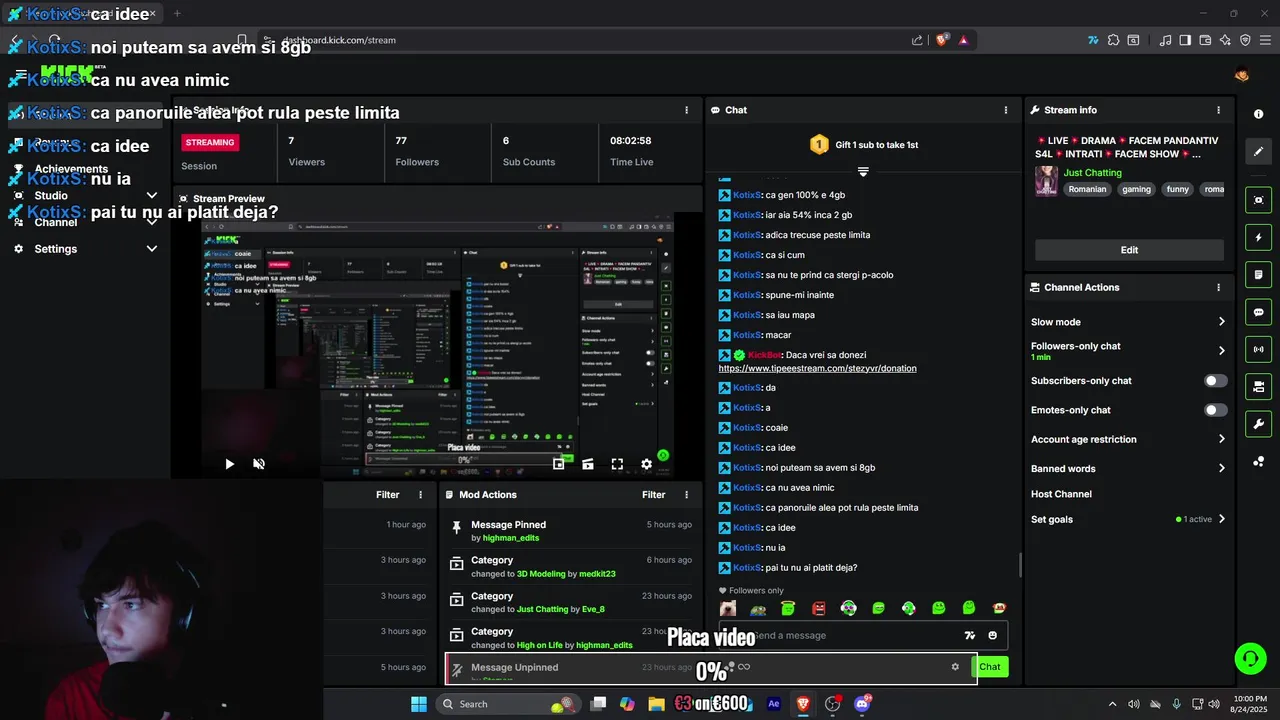The image size is (1280, 720).
Task: Open medkit23 profile in Mod Actions
Action: pos(598,574)
